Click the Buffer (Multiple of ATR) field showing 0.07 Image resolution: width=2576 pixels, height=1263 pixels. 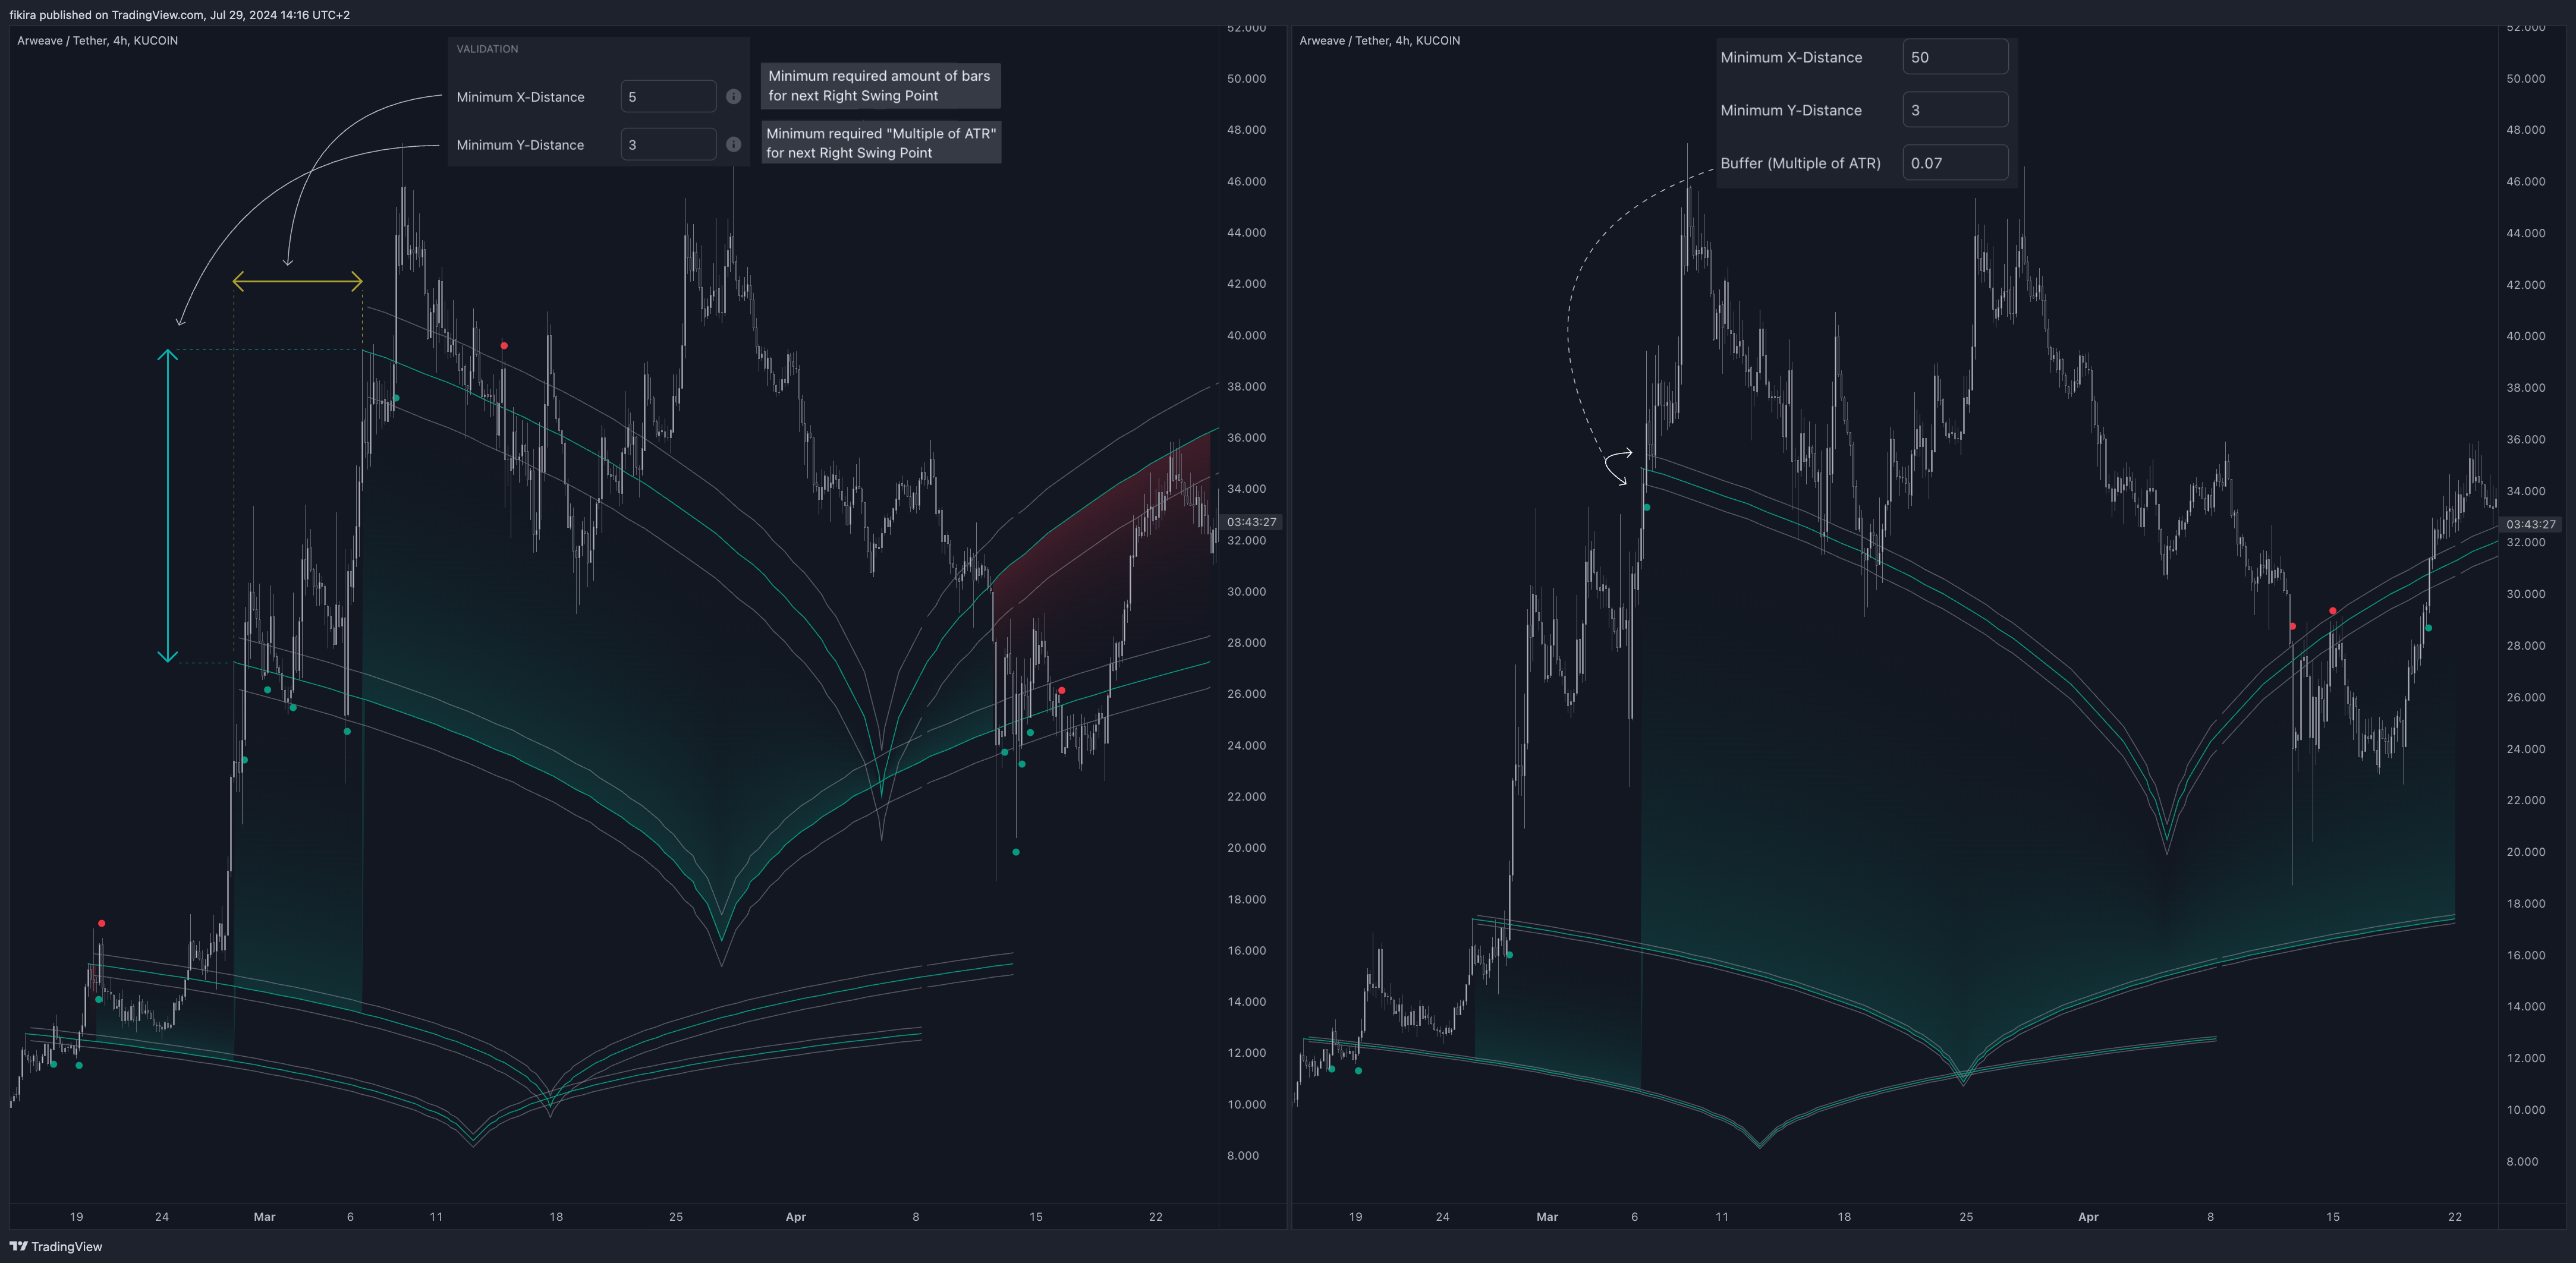[x=1954, y=163]
